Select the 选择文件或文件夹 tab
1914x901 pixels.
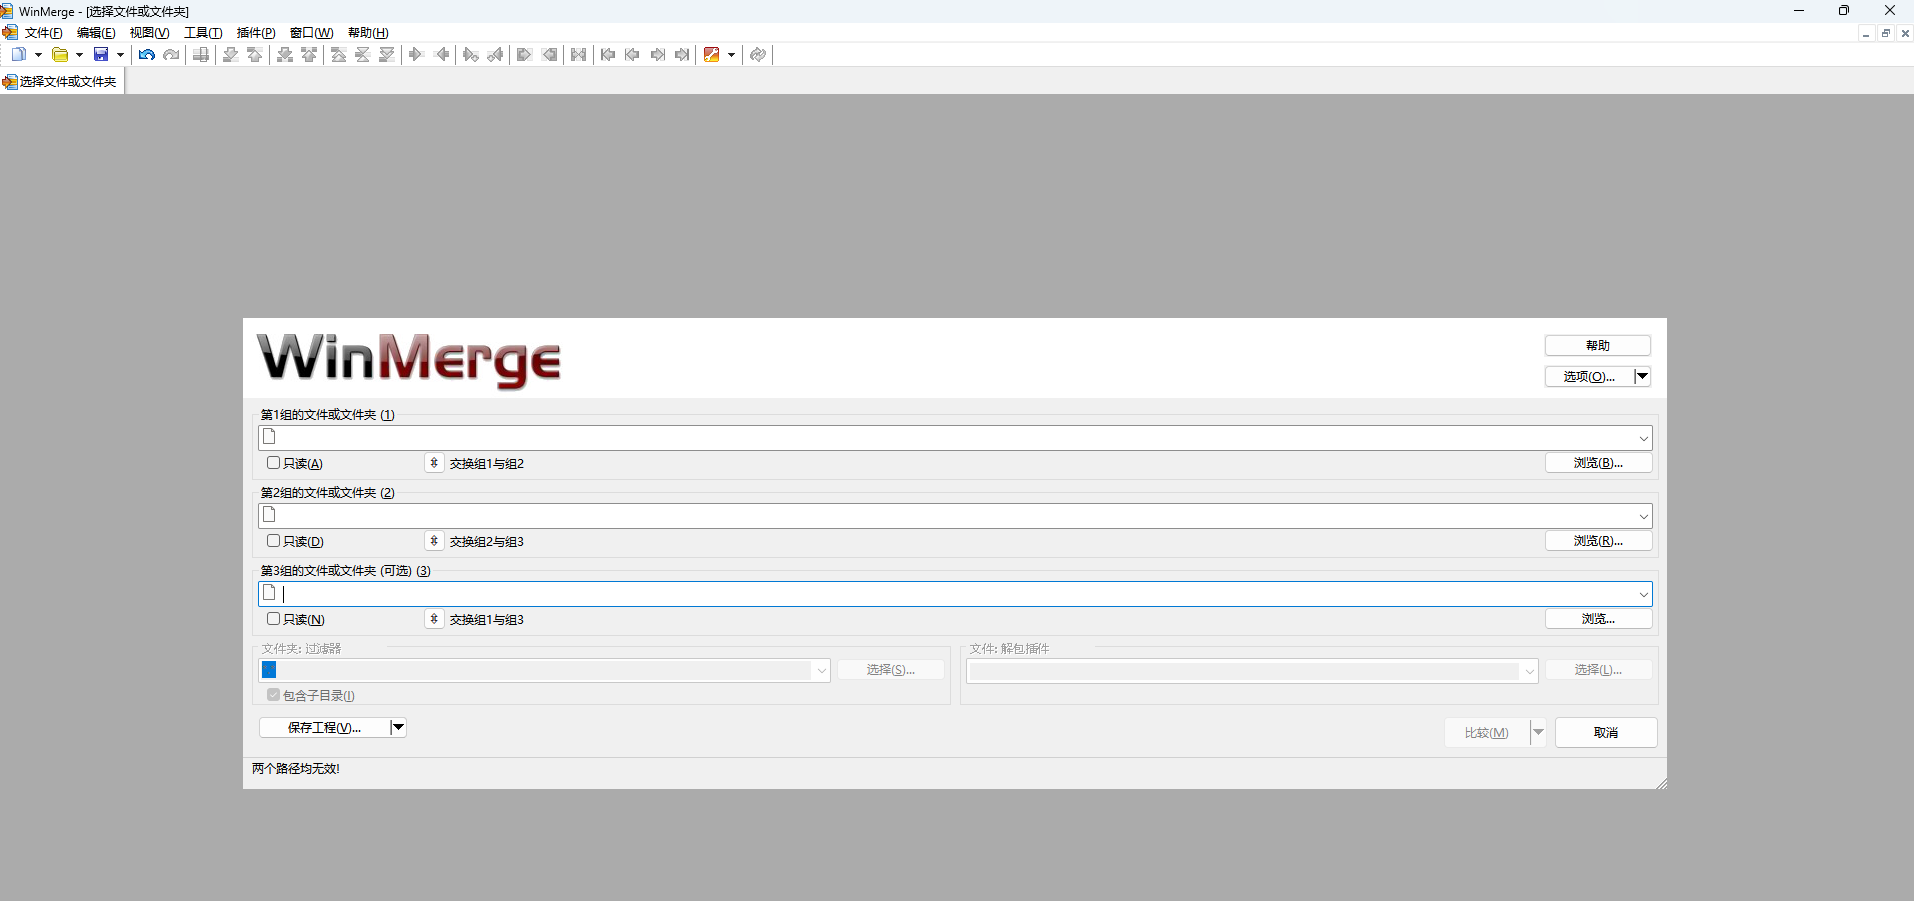tap(62, 82)
